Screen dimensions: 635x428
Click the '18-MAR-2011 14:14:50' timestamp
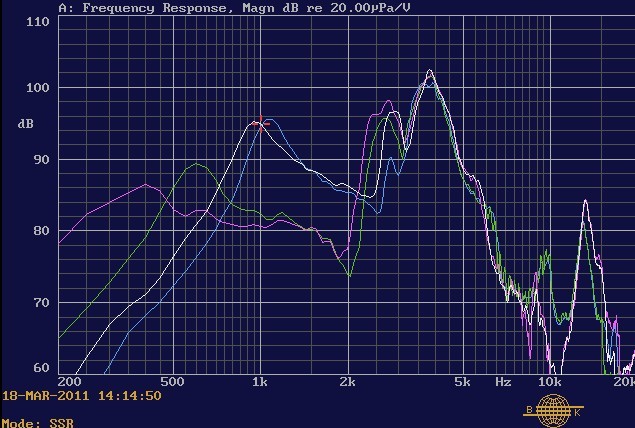point(82,396)
